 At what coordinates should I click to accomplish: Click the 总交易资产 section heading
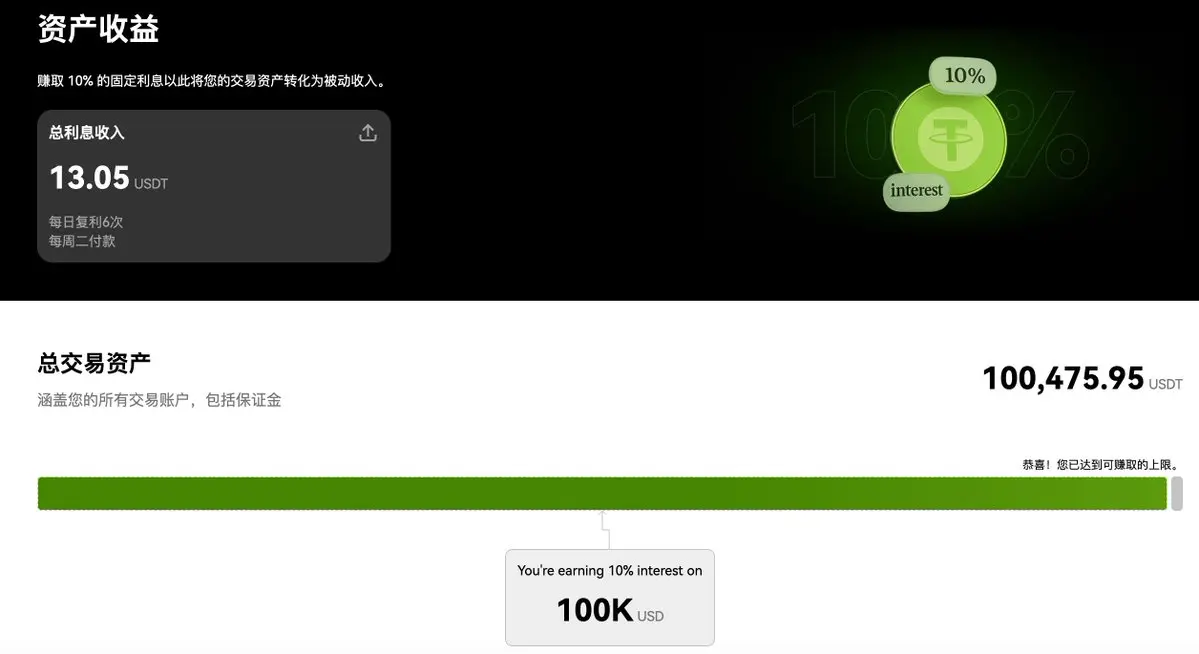point(94,363)
